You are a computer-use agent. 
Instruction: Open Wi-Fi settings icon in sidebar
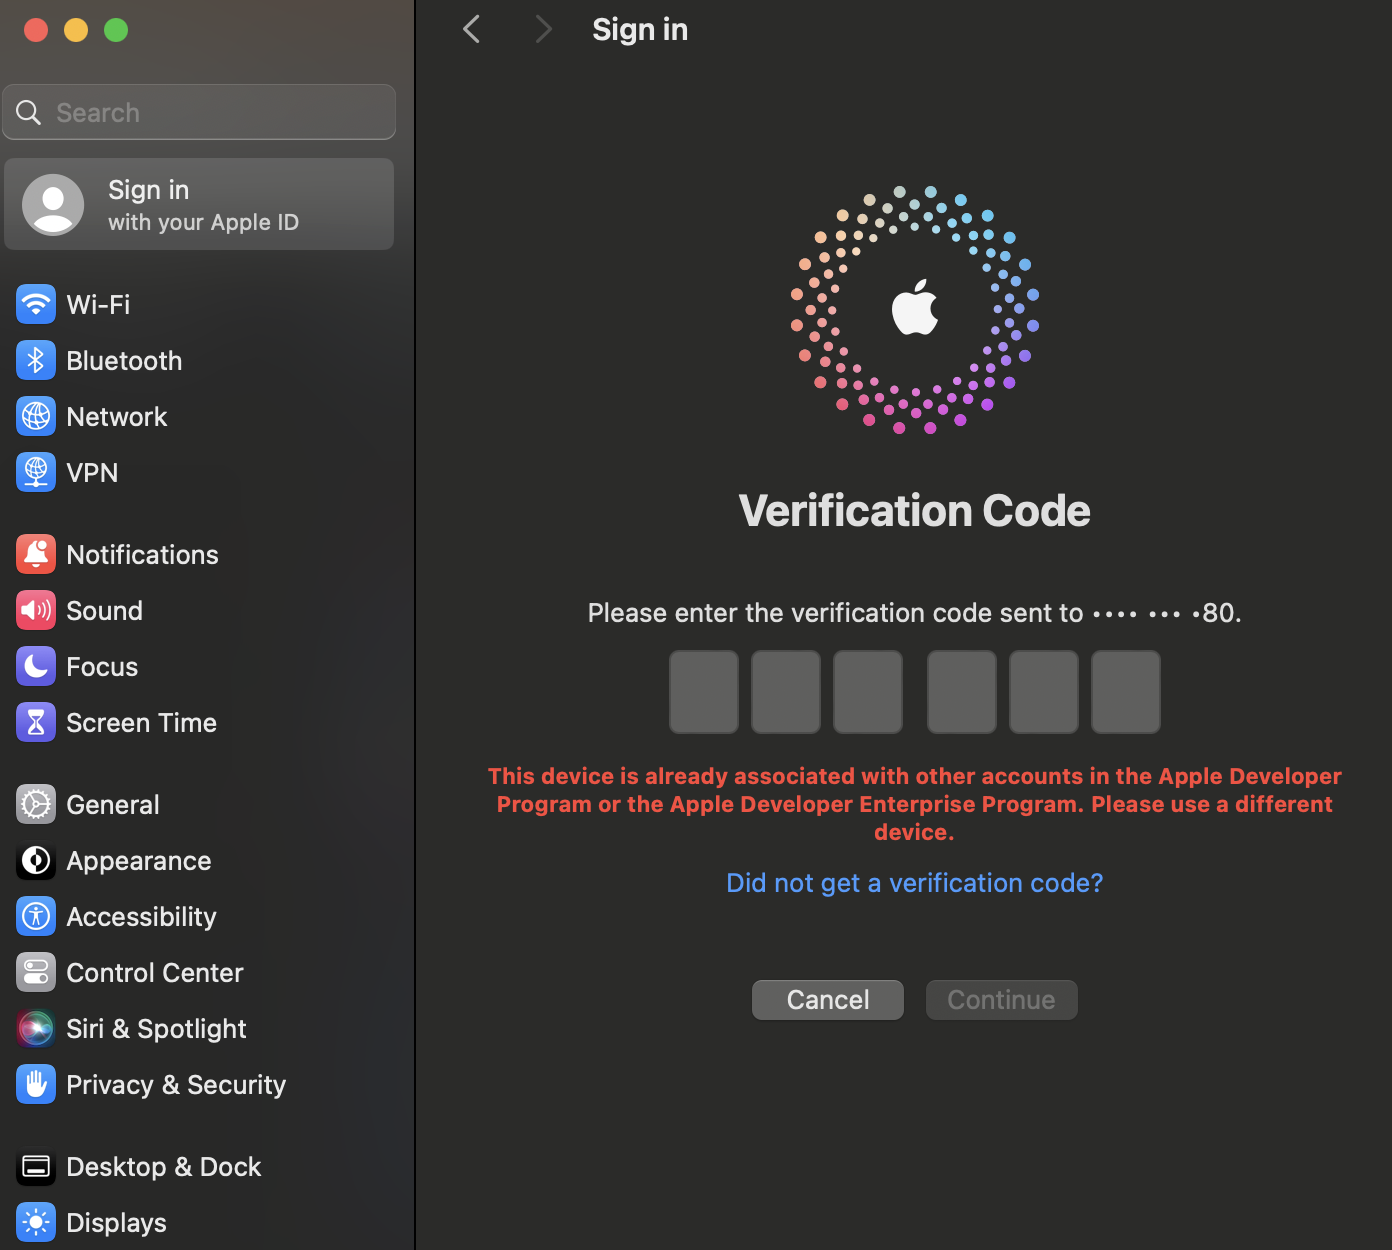[36, 305]
